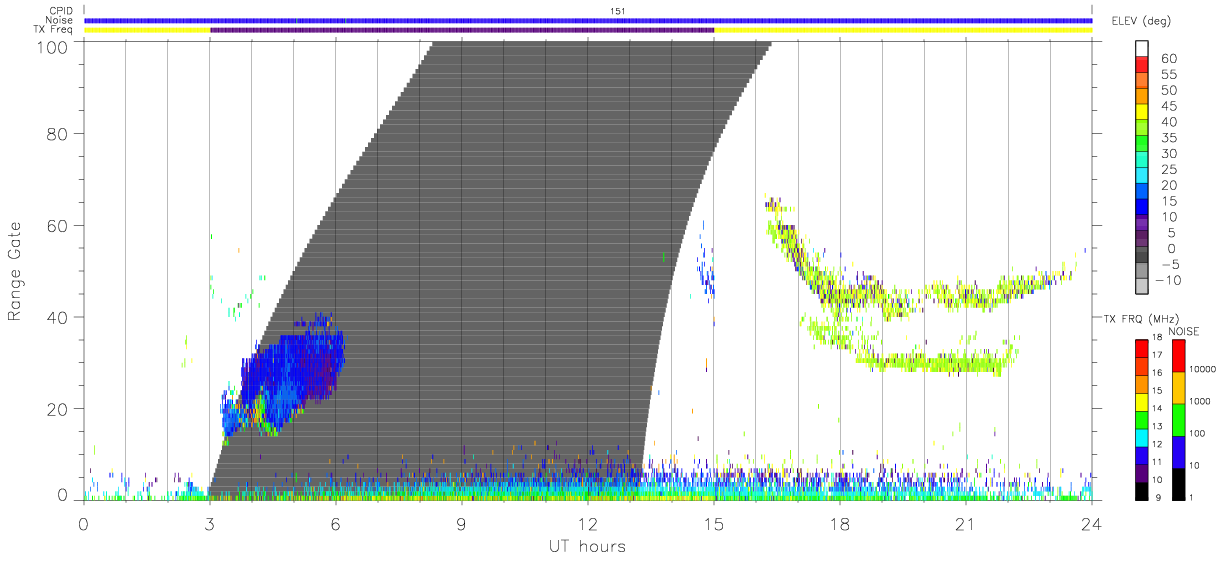
Task: Click x-axis tick label '6'
Action: pos(336,523)
